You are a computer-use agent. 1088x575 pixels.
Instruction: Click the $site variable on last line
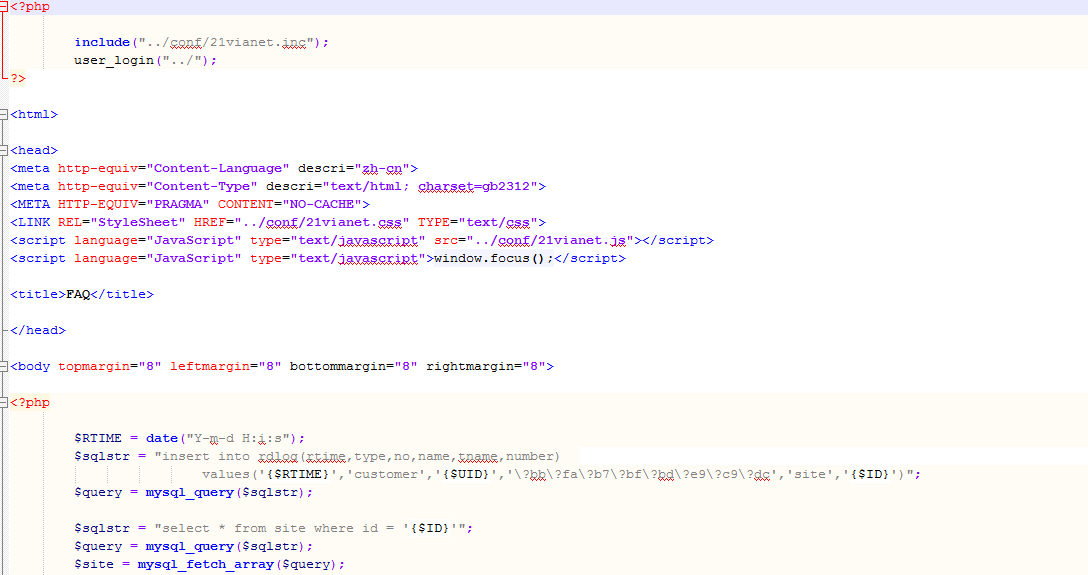[94, 565]
